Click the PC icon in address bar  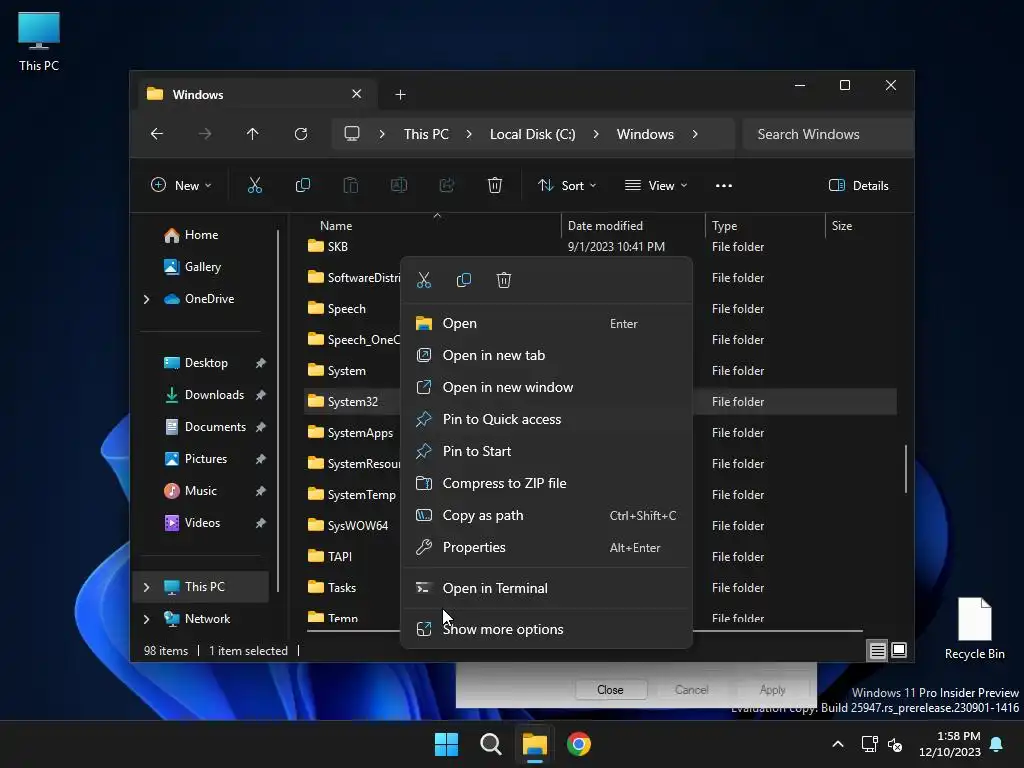point(352,134)
